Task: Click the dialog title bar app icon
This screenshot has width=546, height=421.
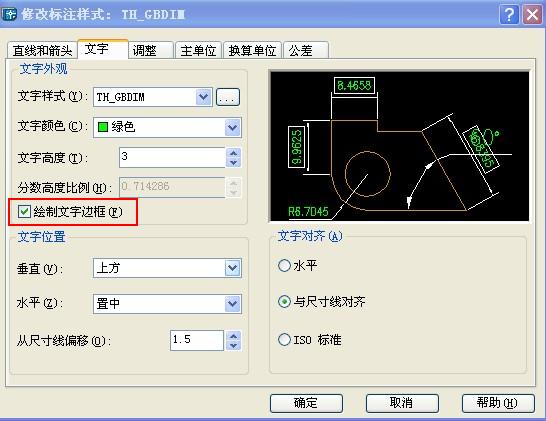Action: point(9,14)
